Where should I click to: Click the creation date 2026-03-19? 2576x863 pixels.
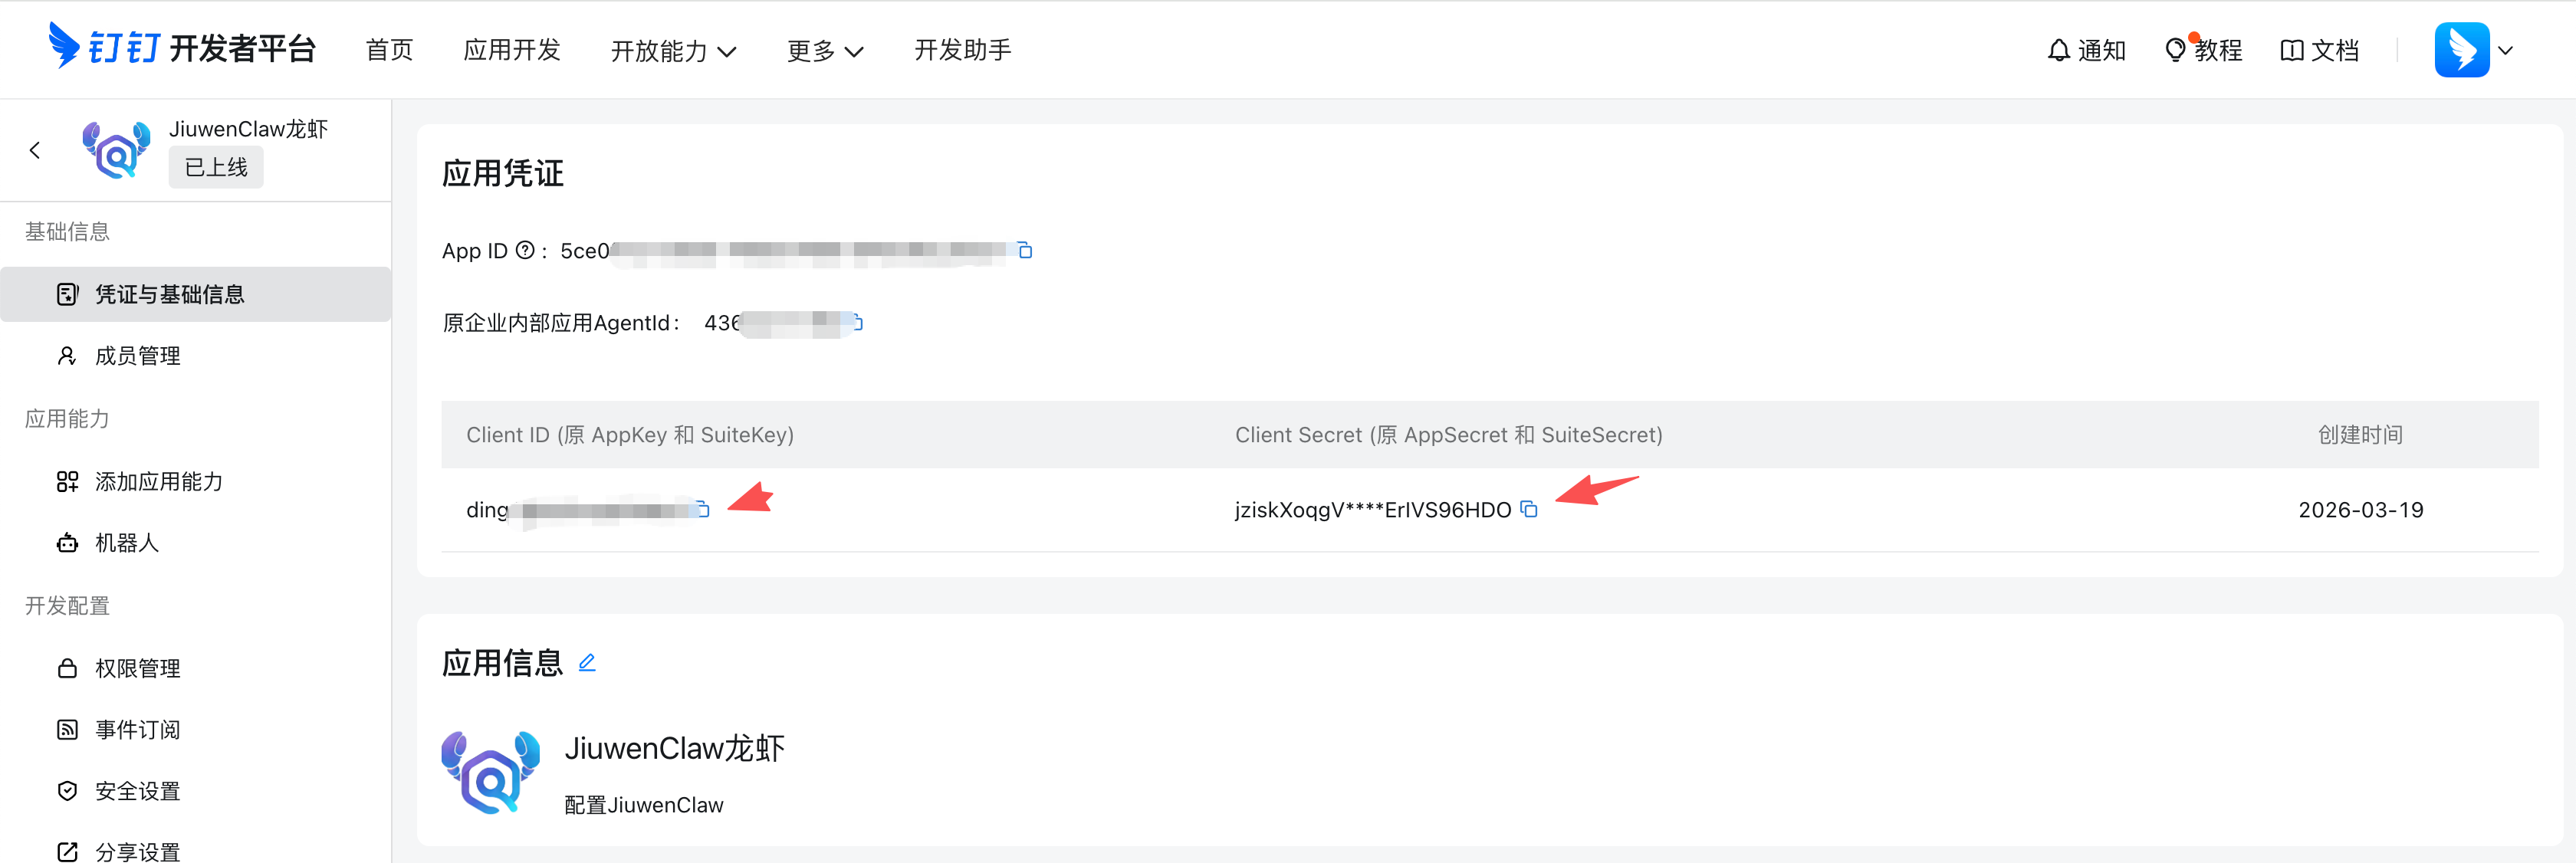2360,510
